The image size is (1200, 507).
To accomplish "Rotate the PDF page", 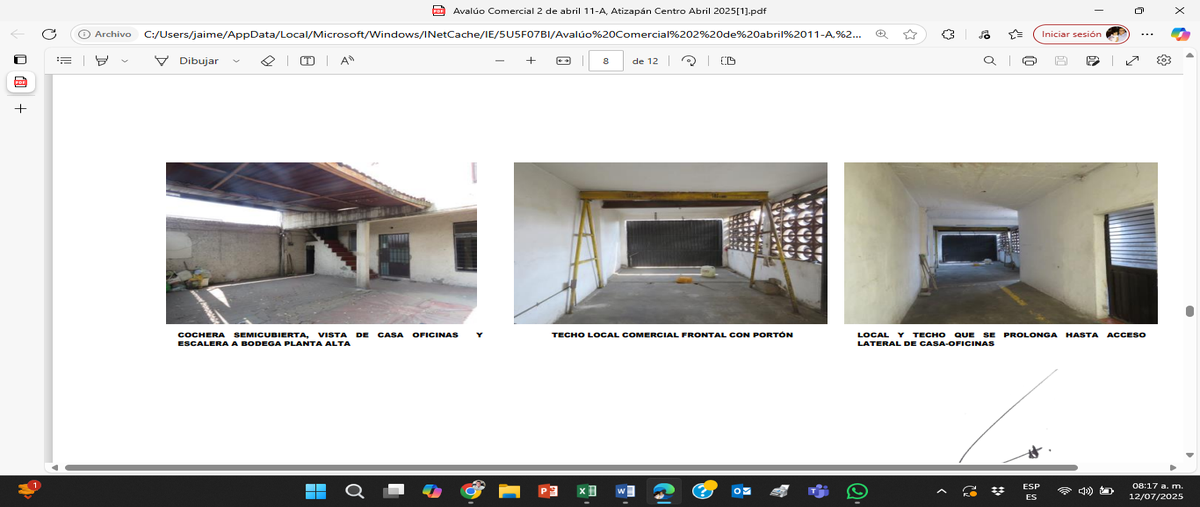I will (x=688, y=60).
